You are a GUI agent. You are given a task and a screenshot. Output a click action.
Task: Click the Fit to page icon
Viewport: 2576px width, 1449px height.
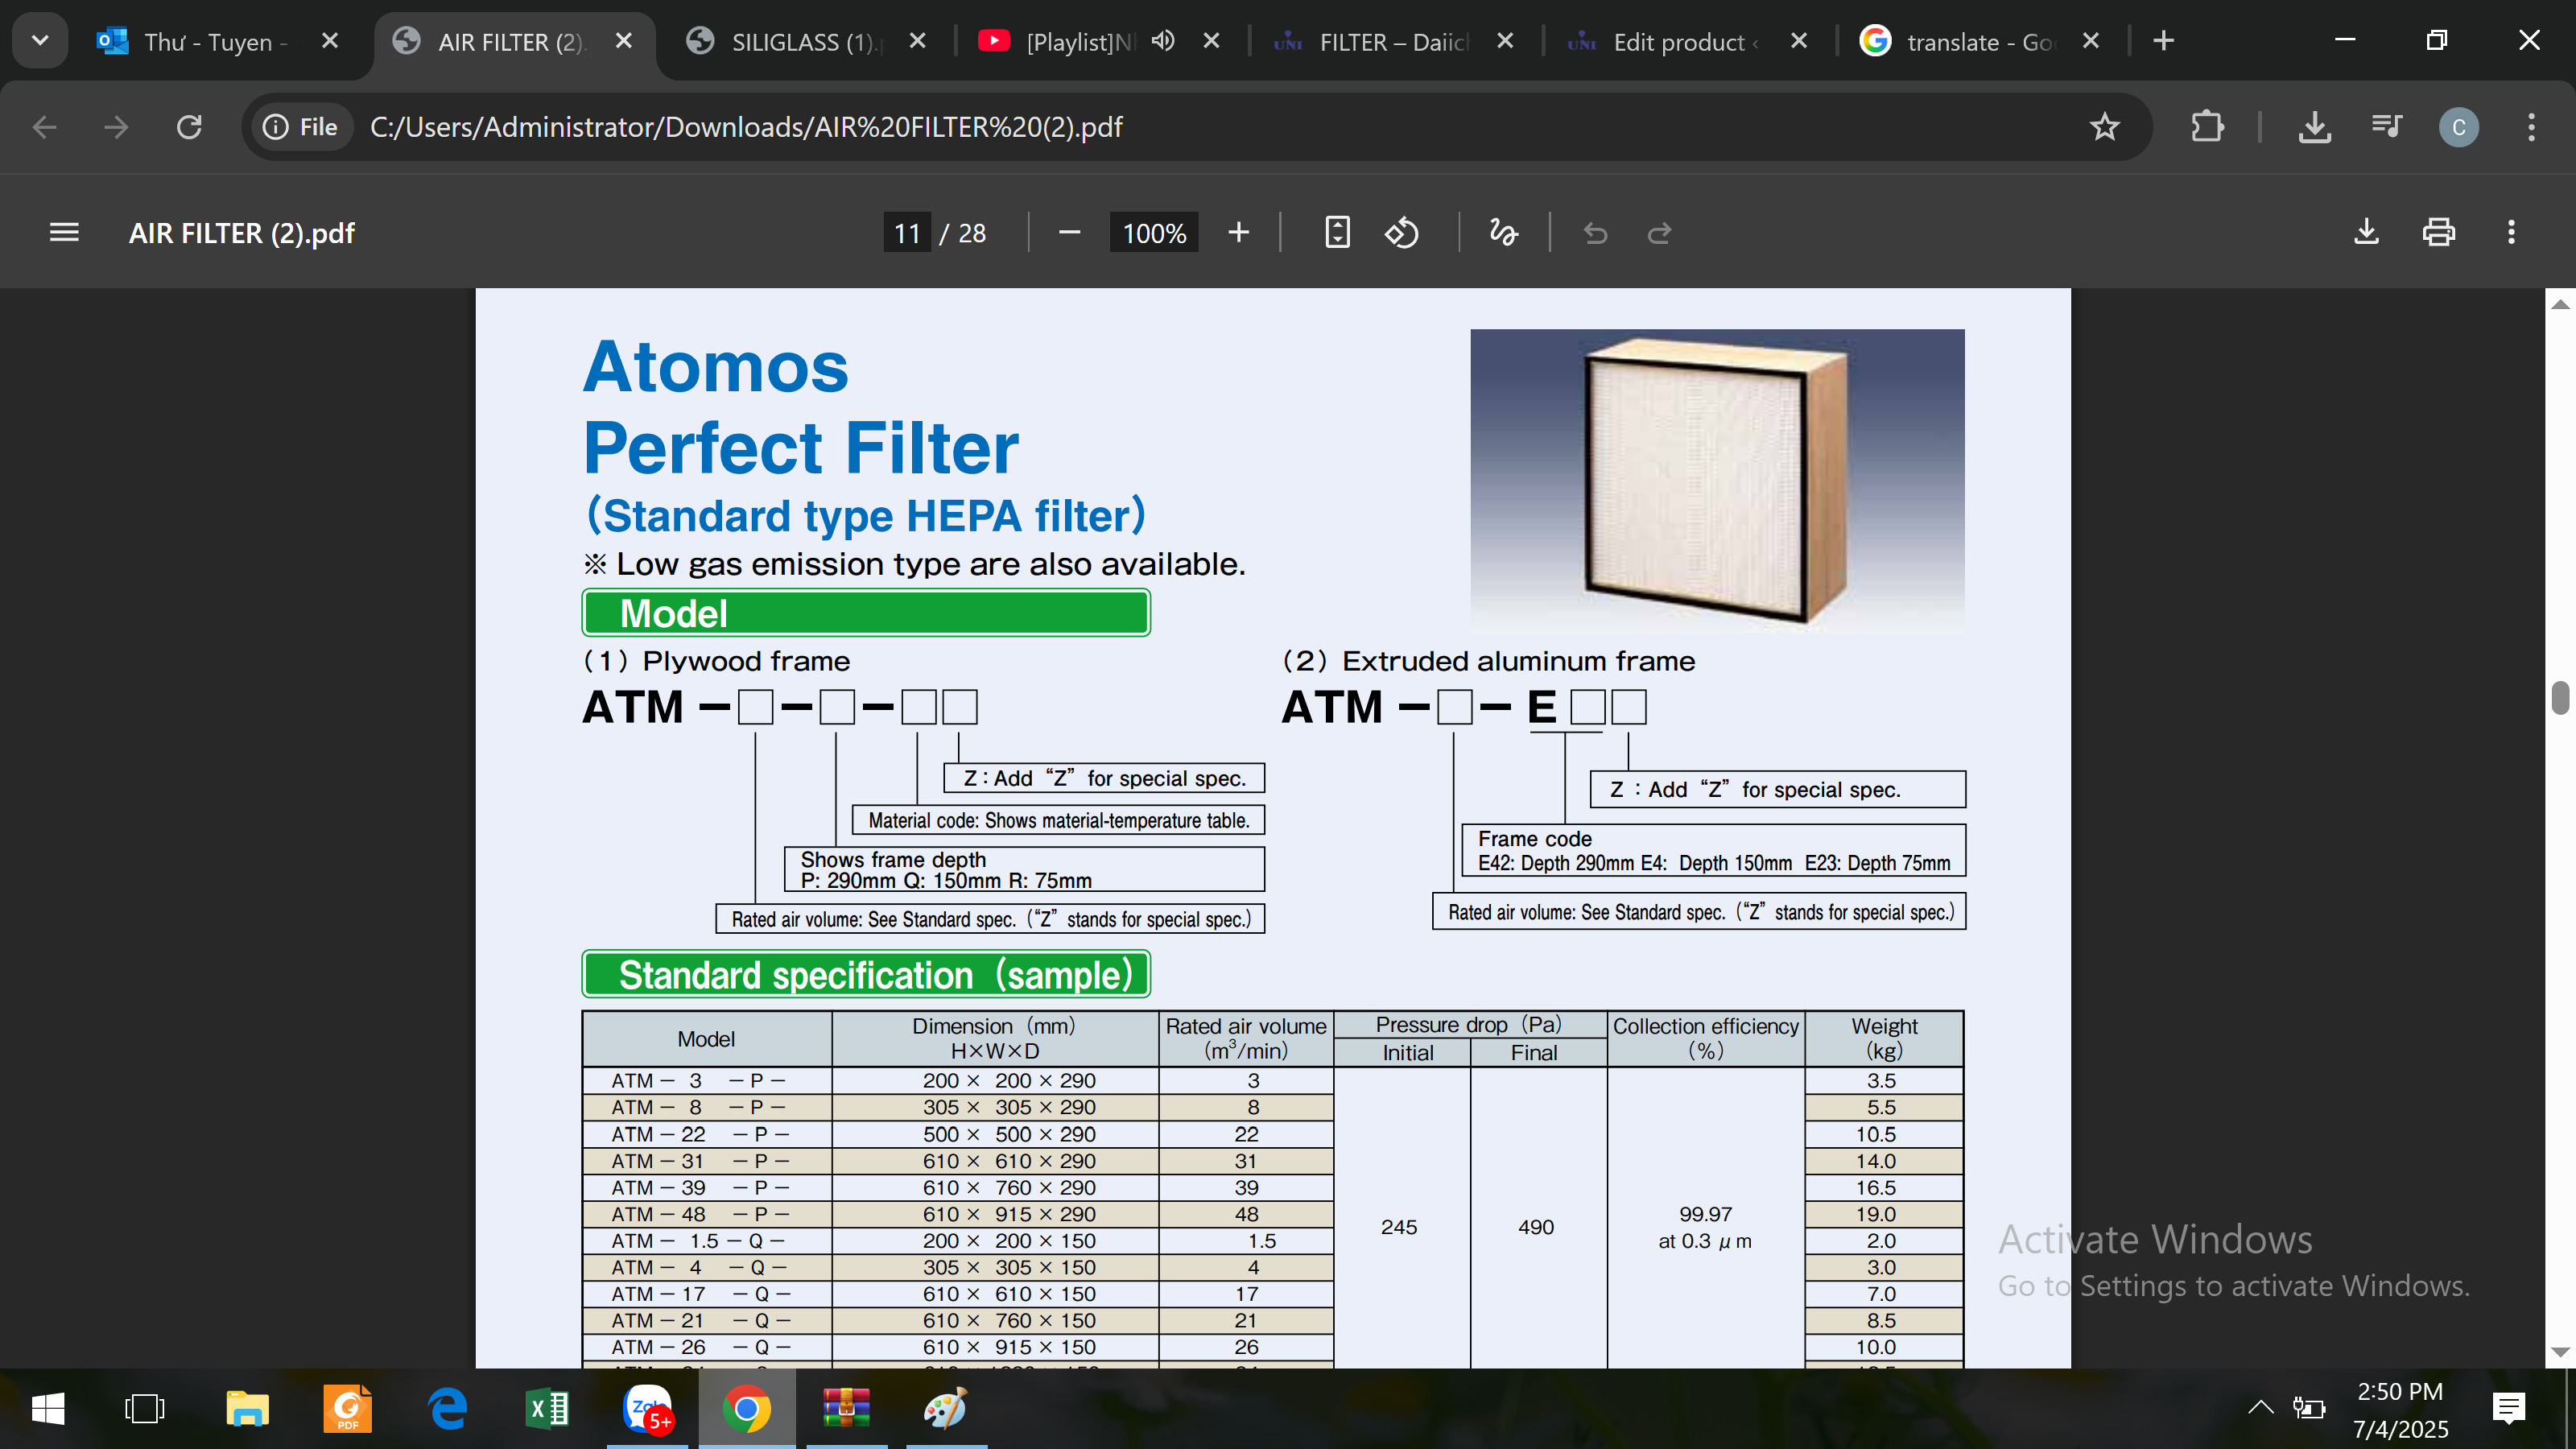tap(1337, 233)
